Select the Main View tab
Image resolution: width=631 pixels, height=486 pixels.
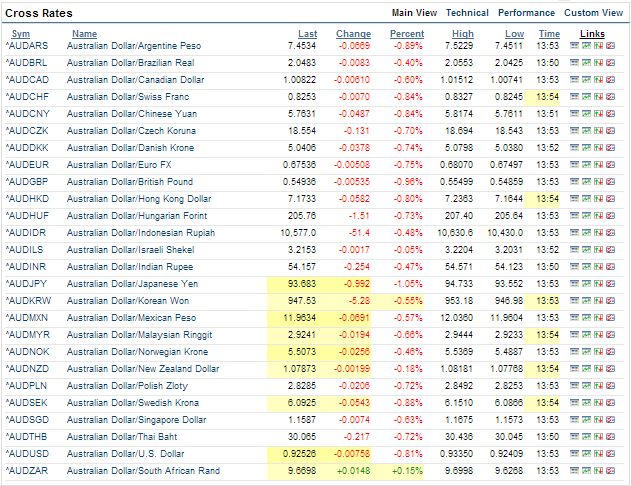tap(414, 13)
